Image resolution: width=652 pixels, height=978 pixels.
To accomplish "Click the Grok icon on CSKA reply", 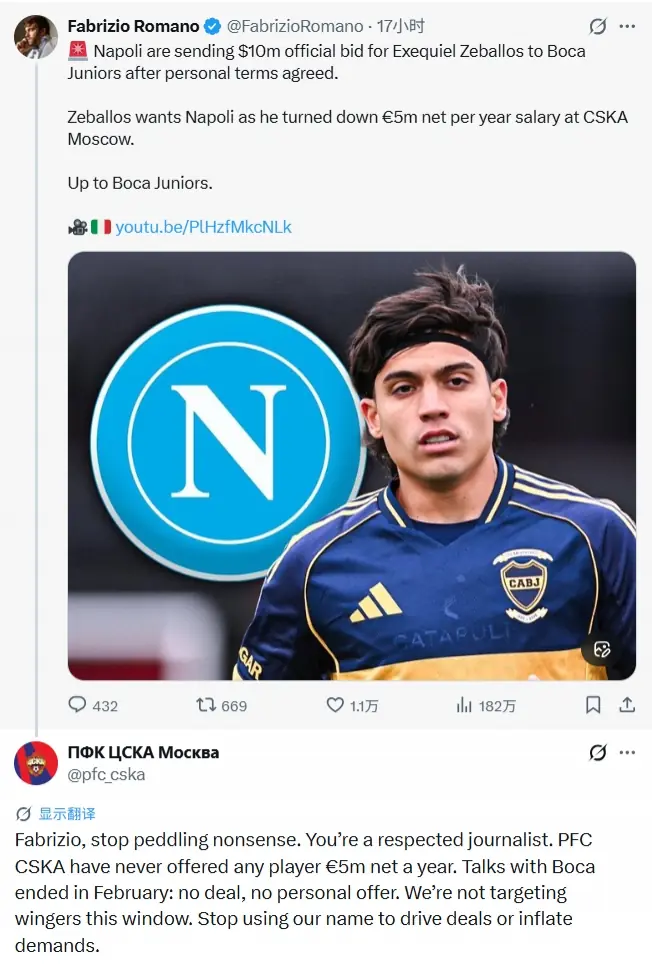I will click(598, 753).
